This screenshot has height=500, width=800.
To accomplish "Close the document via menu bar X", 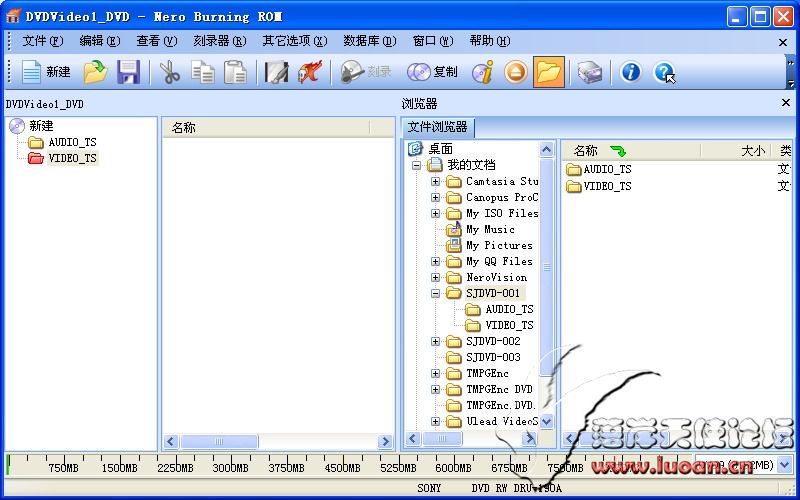I will click(783, 42).
